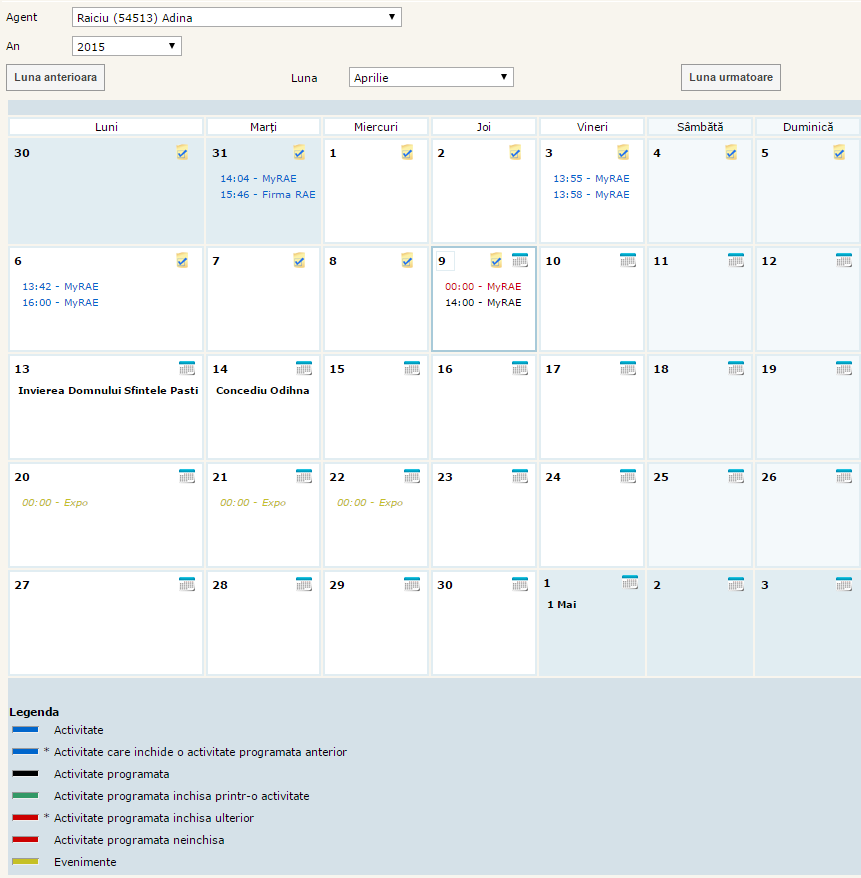This screenshot has width=861, height=878.
Task: Click the calendar icon on April 24
Action: [x=628, y=476]
